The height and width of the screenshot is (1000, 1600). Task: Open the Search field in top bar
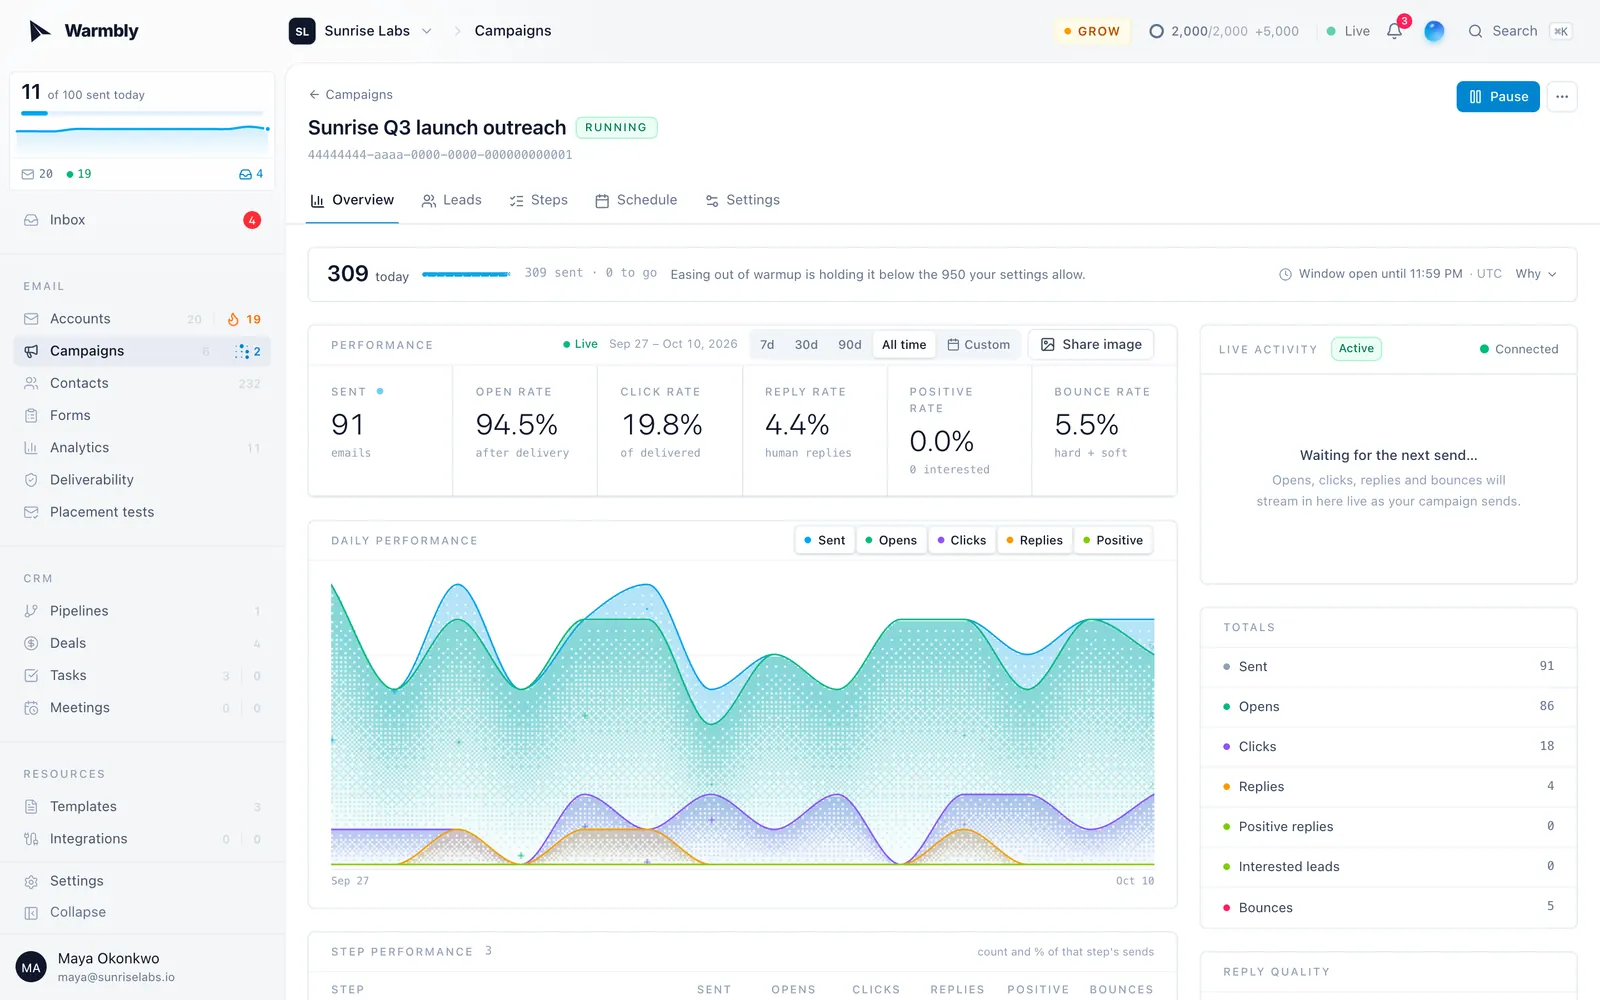(x=1519, y=31)
